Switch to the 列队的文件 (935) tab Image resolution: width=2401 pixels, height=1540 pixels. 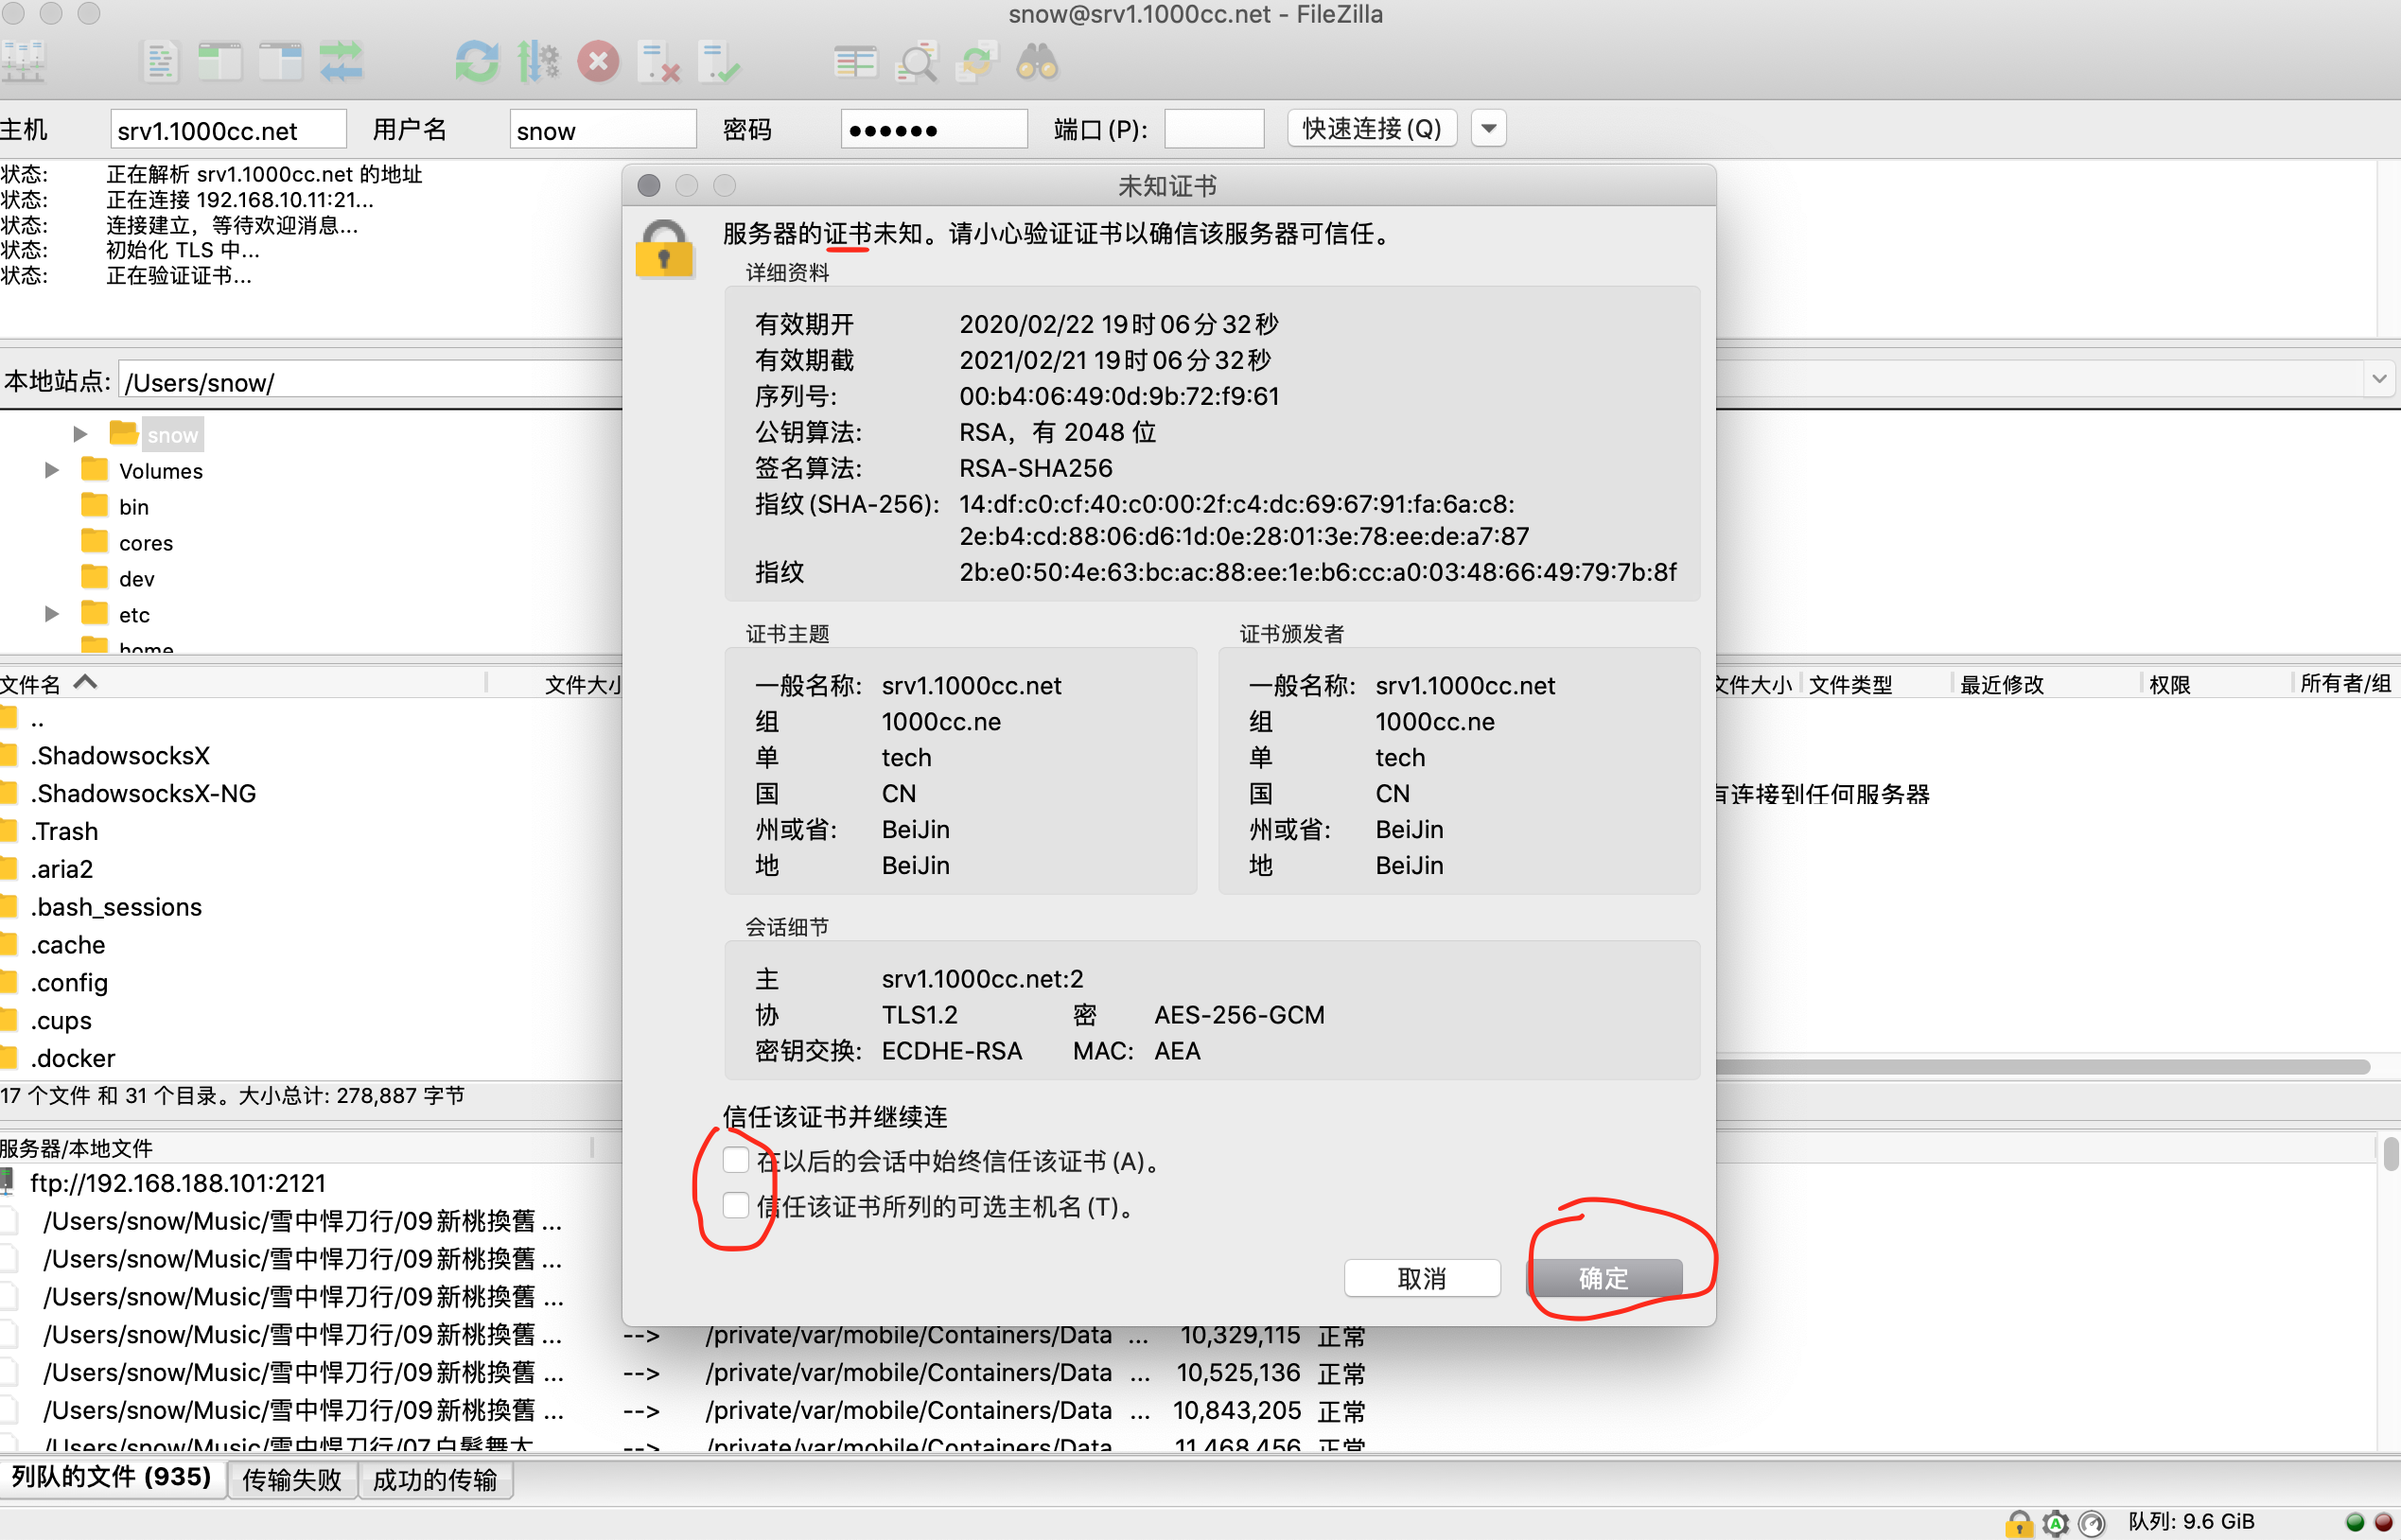click(x=112, y=1477)
